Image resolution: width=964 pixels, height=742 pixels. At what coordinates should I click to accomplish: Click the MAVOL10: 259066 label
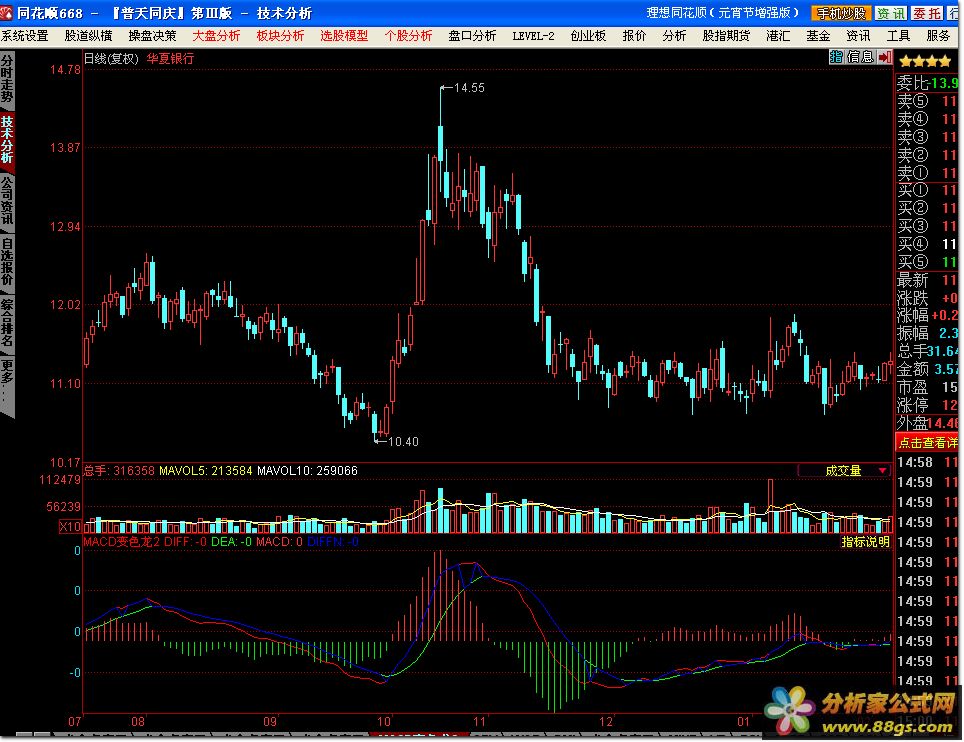click(x=307, y=470)
